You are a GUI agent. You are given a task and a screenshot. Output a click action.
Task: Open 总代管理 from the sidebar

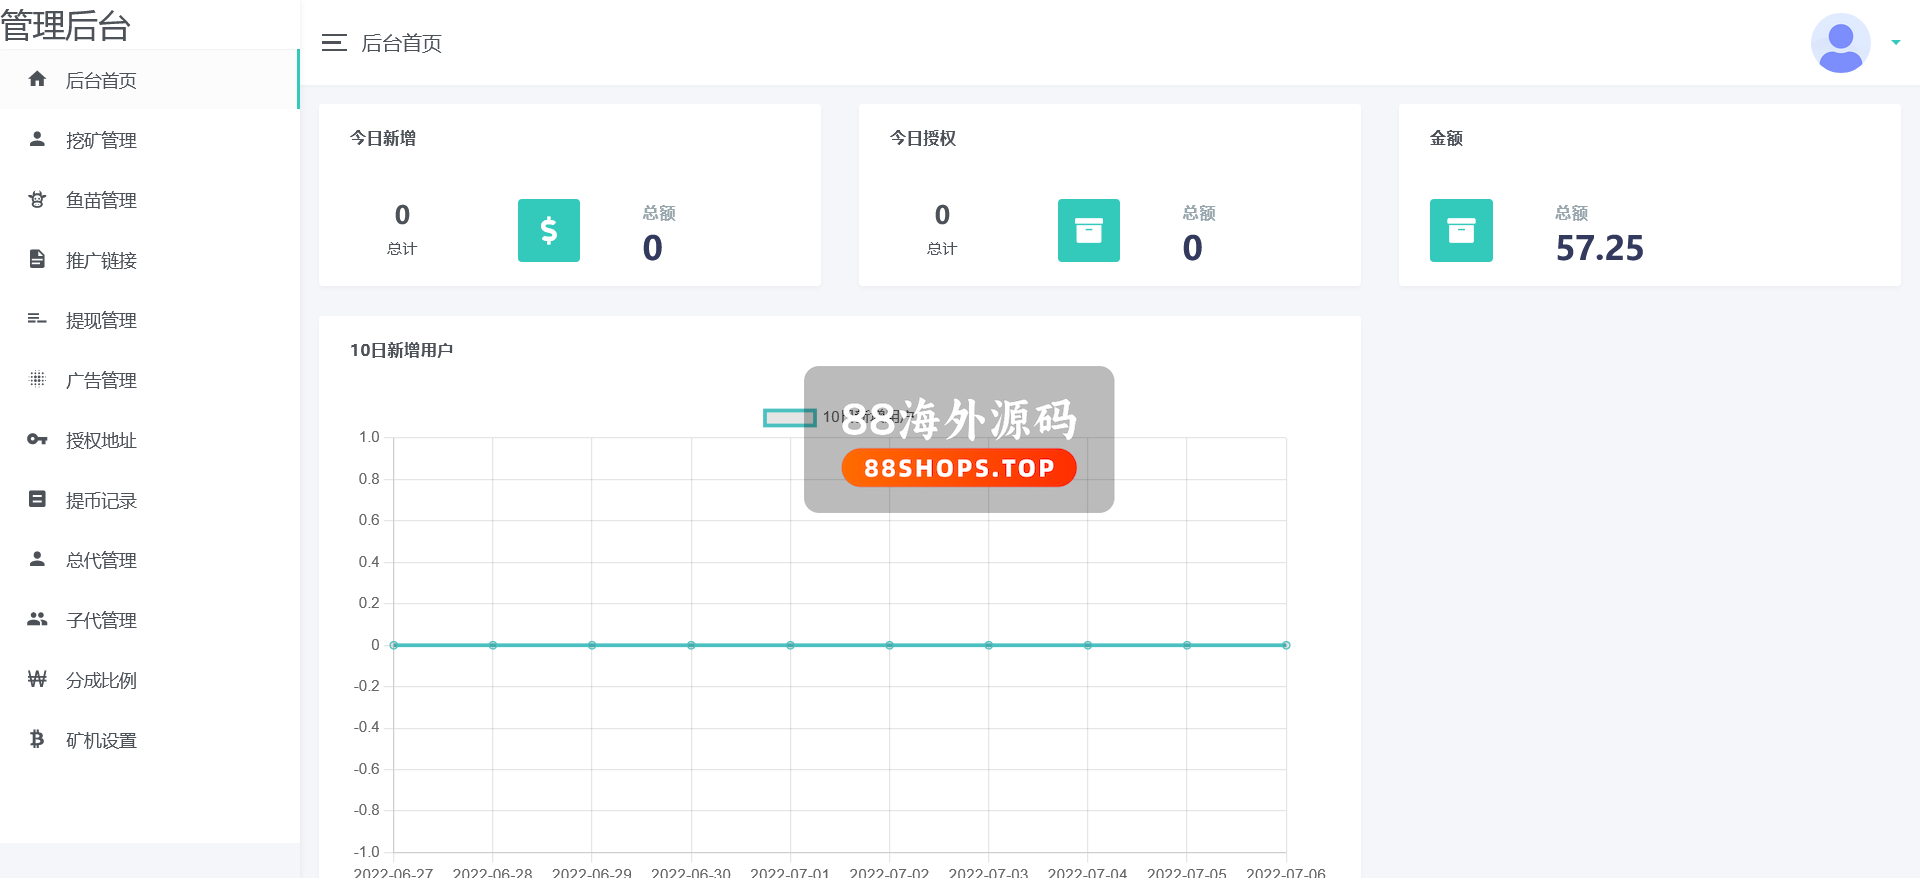point(101,560)
